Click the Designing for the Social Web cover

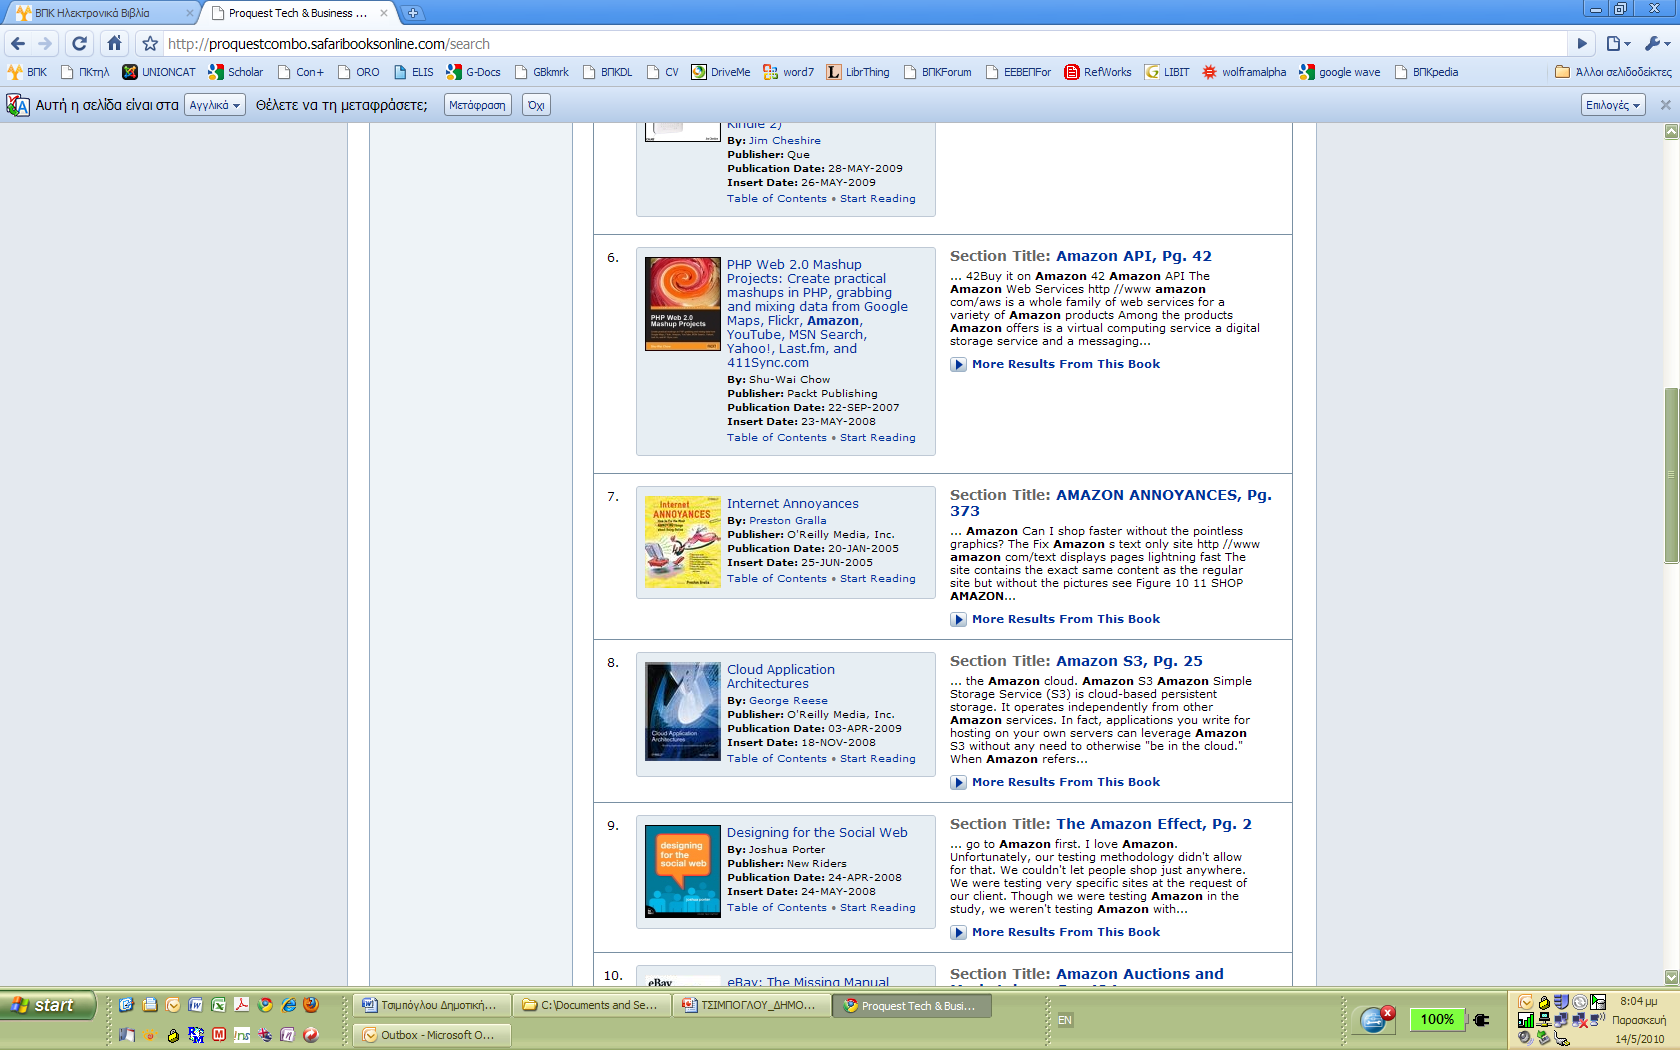683,871
